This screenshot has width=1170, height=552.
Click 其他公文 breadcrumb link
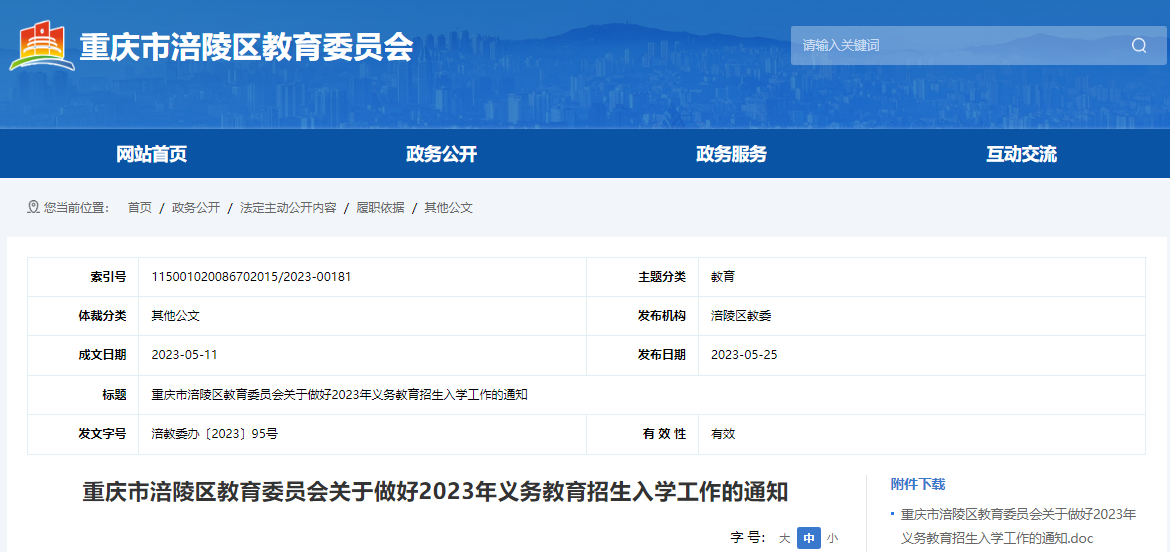[x=448, y=208]
